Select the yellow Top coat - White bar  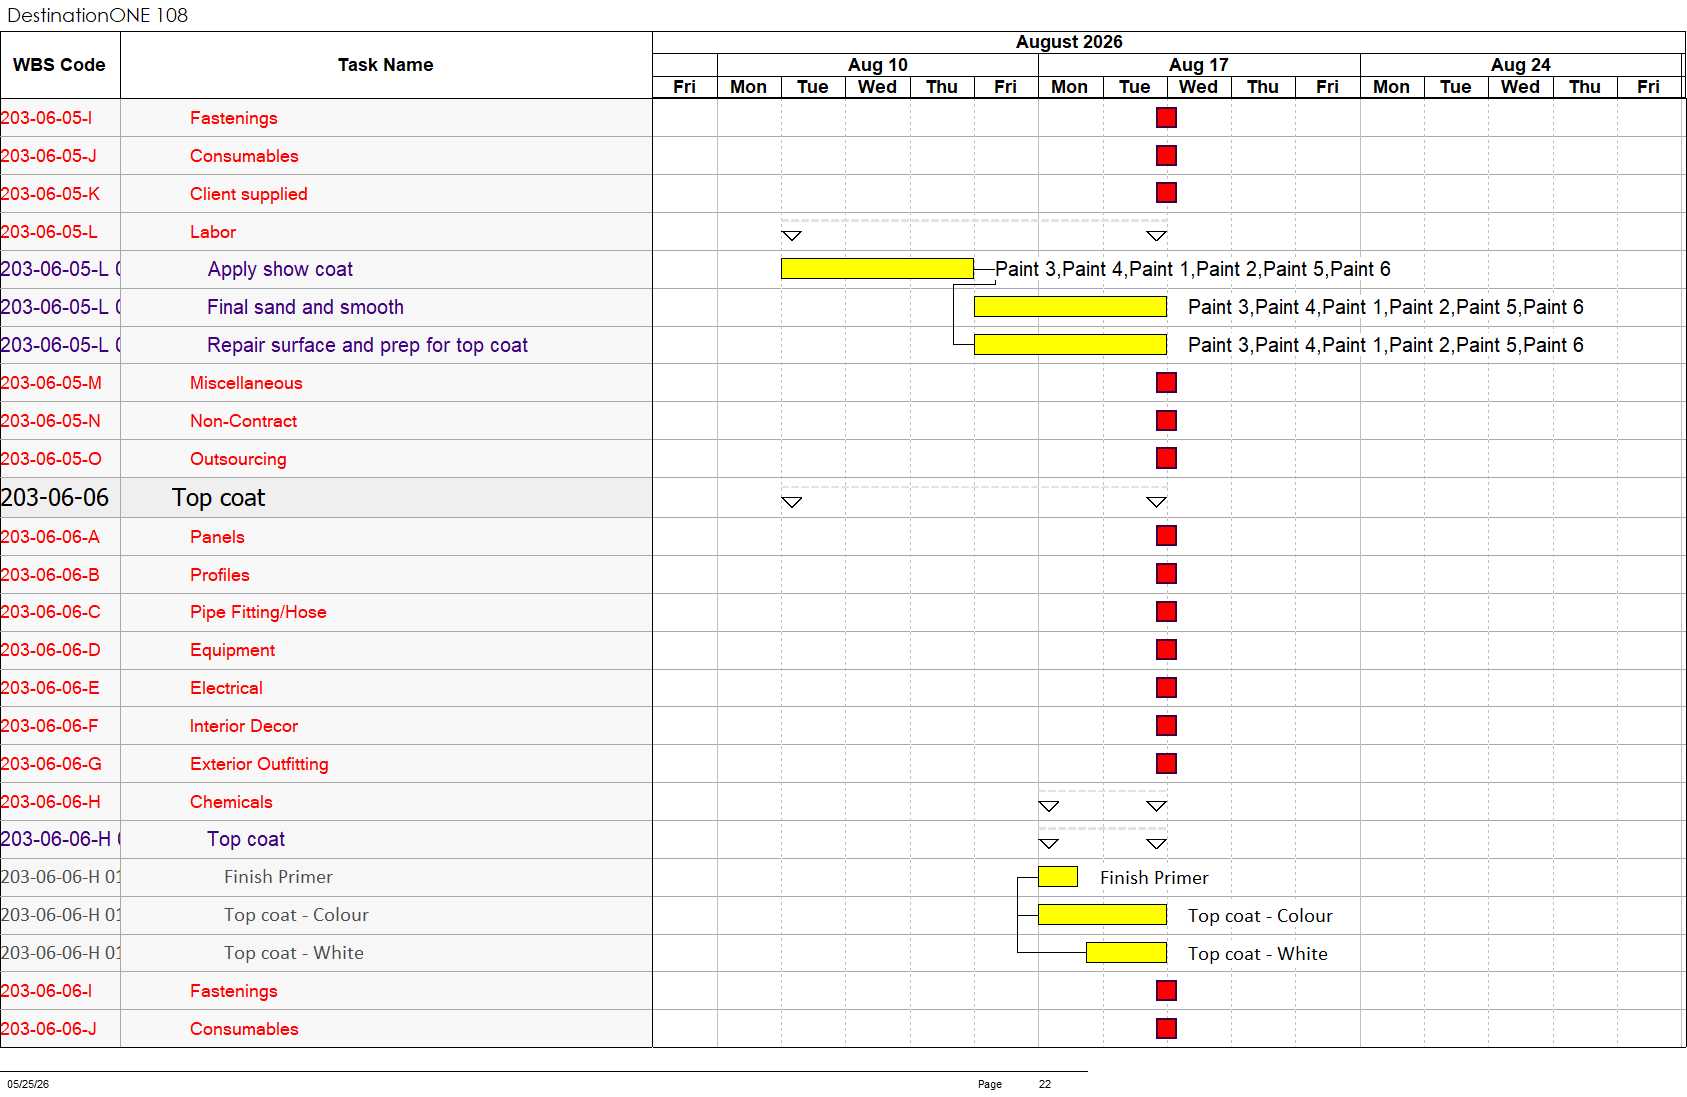1126,953
